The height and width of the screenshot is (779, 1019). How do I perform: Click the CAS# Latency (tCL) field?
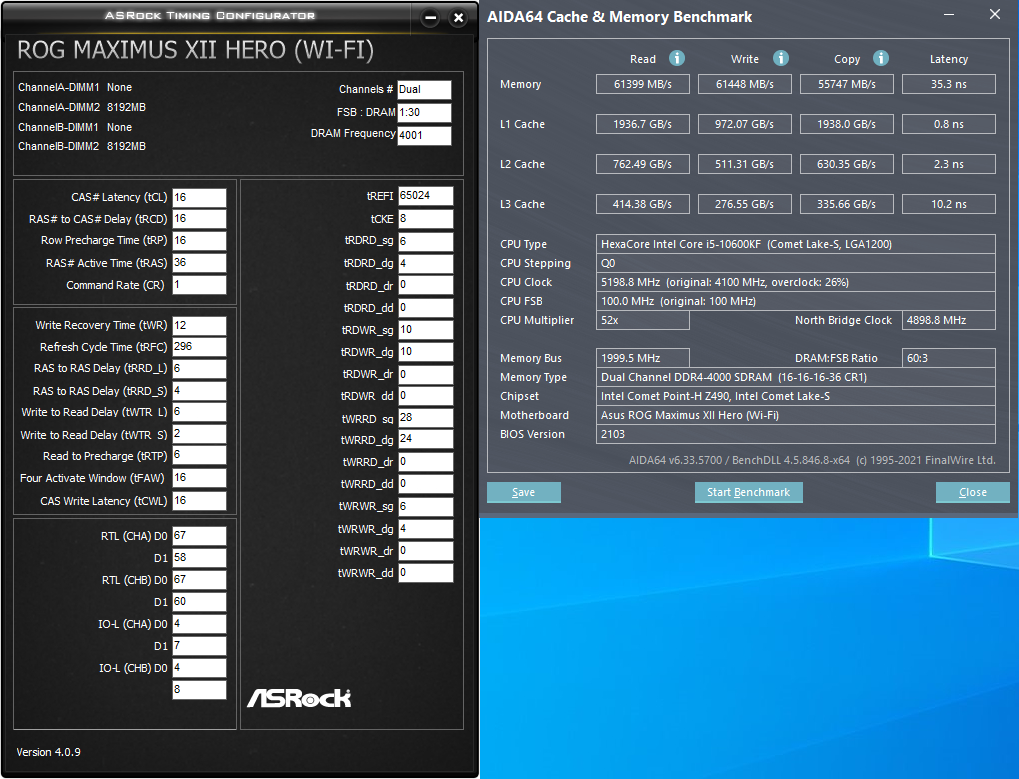(200, 198)
